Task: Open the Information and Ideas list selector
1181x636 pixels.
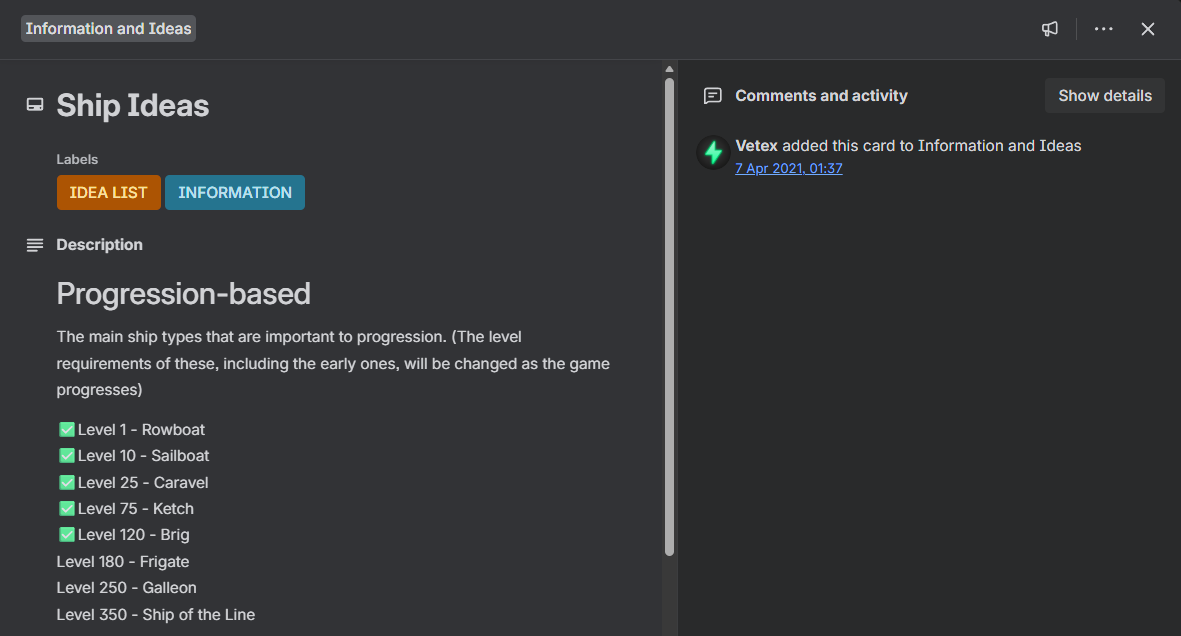Action: pos(108,29)
